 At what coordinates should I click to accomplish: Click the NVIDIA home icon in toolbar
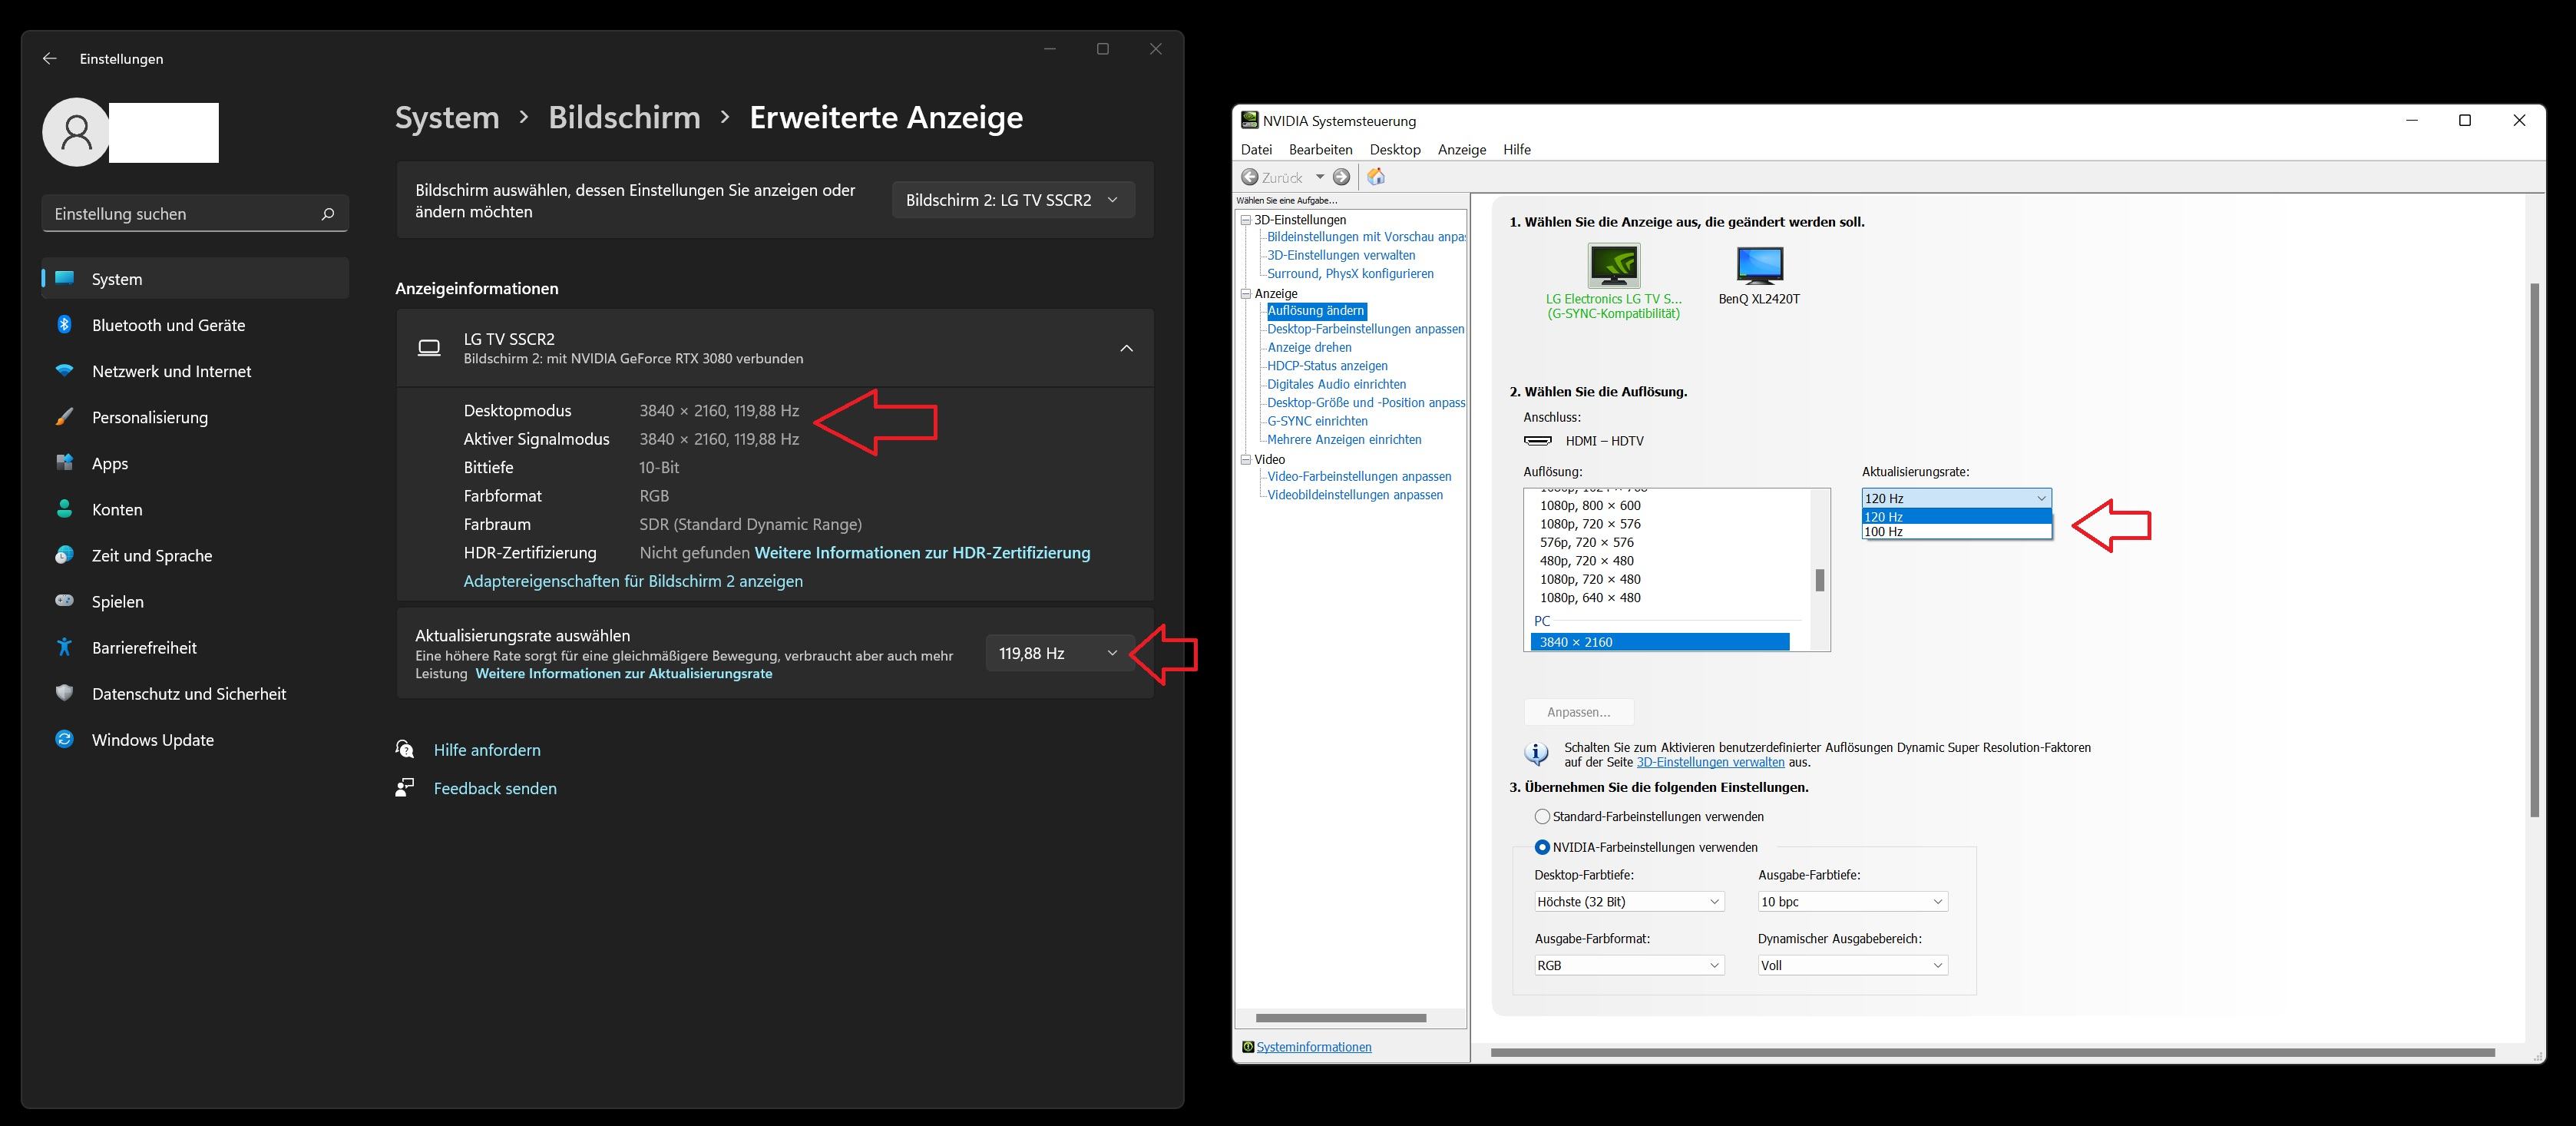pyautogui.click(x=1376, y=177)
